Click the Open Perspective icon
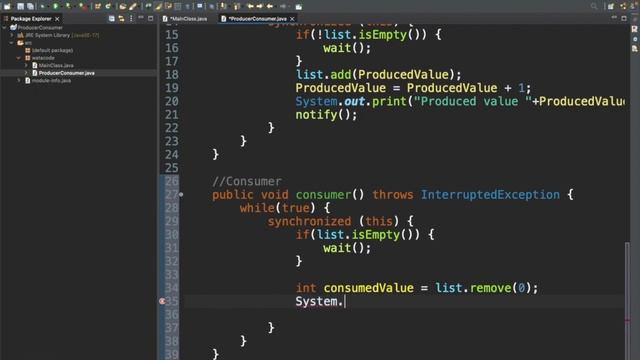This screenshot has width=640, height=360. pos(611,6)
